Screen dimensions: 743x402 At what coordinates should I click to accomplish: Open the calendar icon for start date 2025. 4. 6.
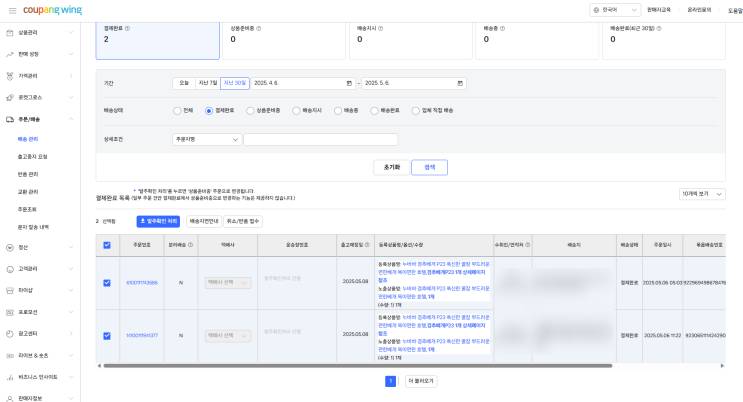[x=349, y=83]
